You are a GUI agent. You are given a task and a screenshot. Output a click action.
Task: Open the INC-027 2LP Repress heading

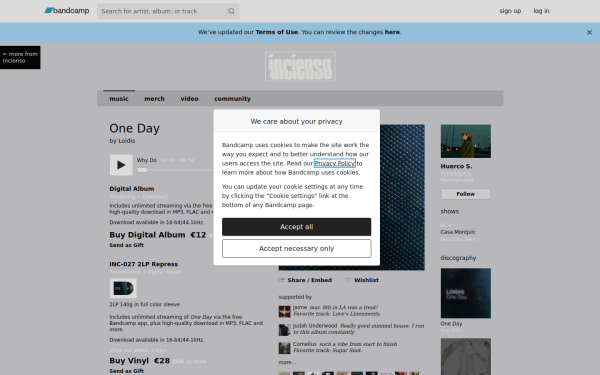[x=143, y=264]
